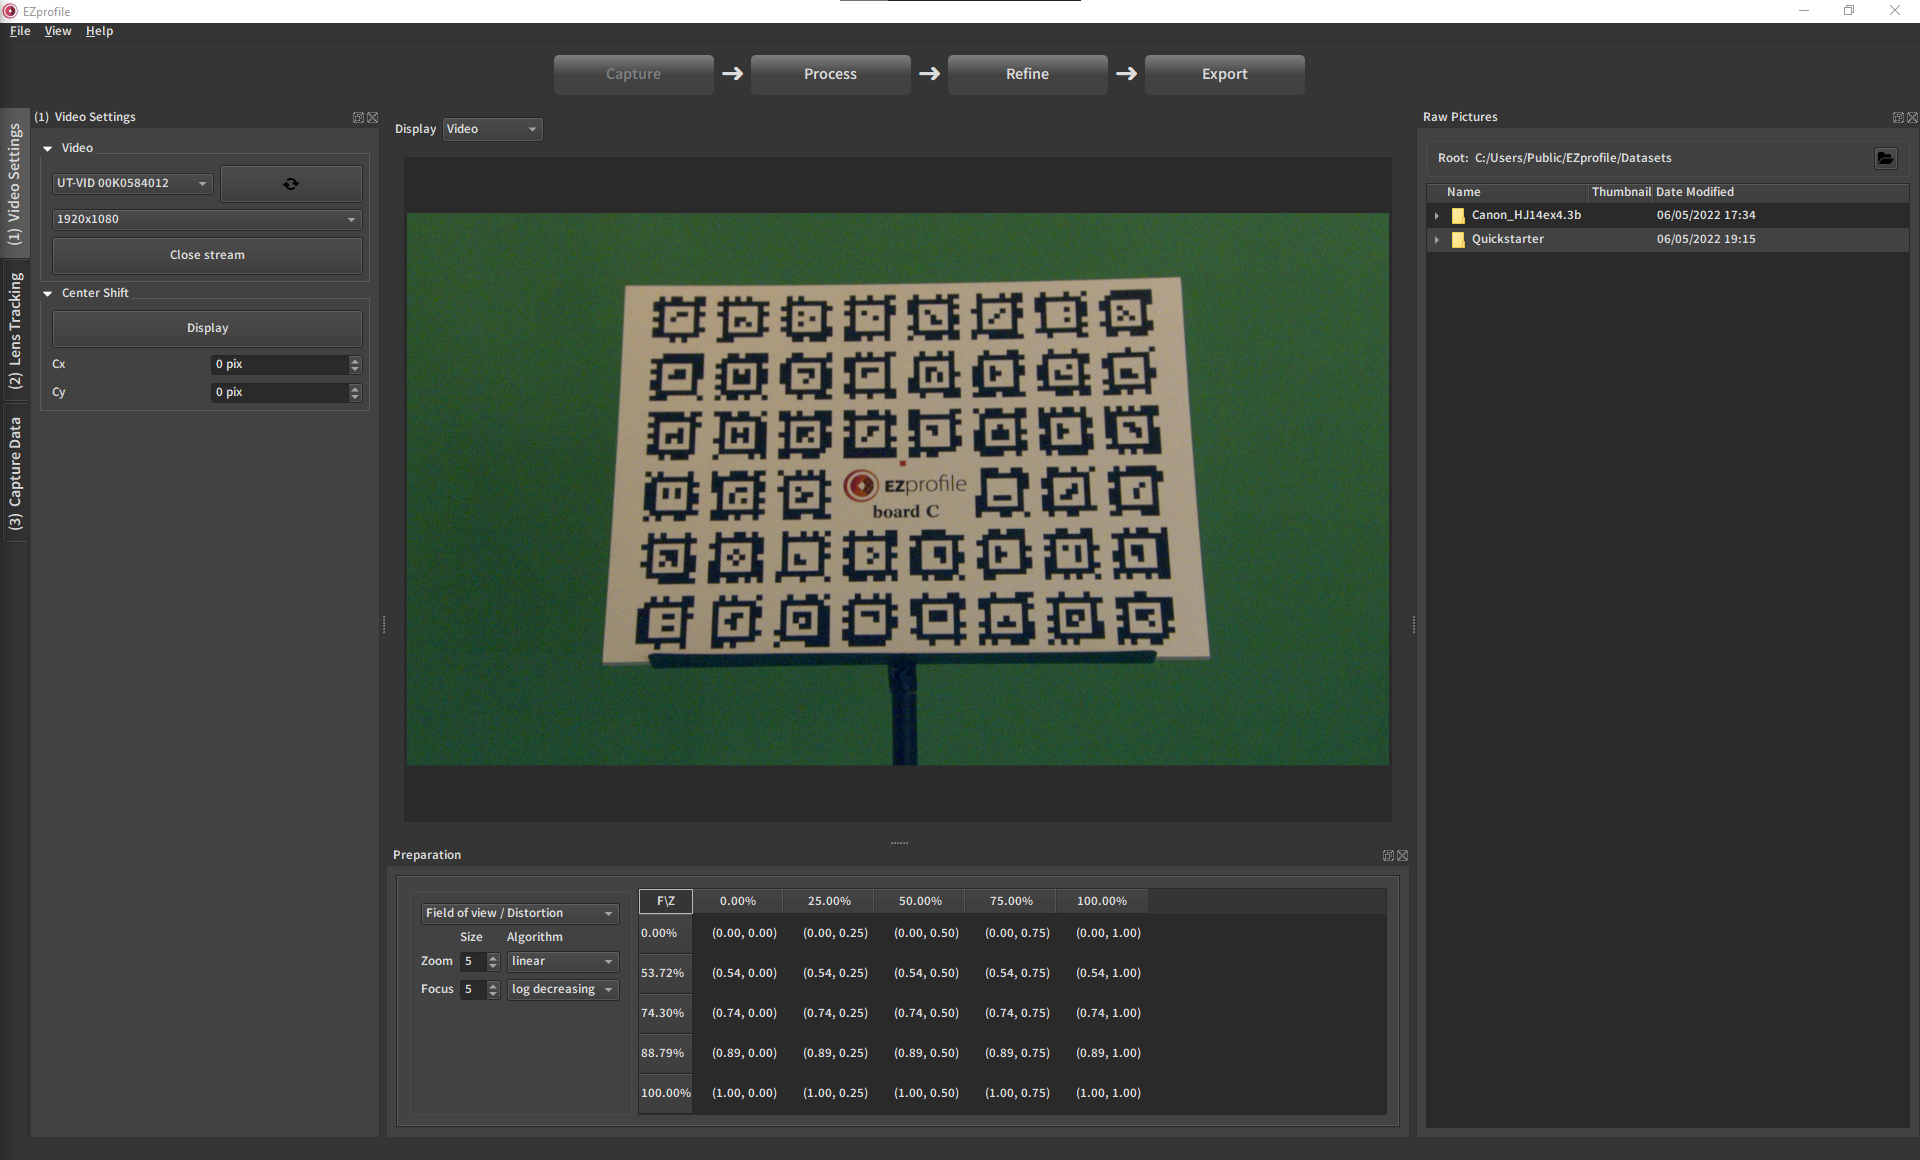Viewport: 1920px width, 1160px height.
Task: Expand the Canon_HJ14ex4.3b folder
Action: (x=1437, y=216)
